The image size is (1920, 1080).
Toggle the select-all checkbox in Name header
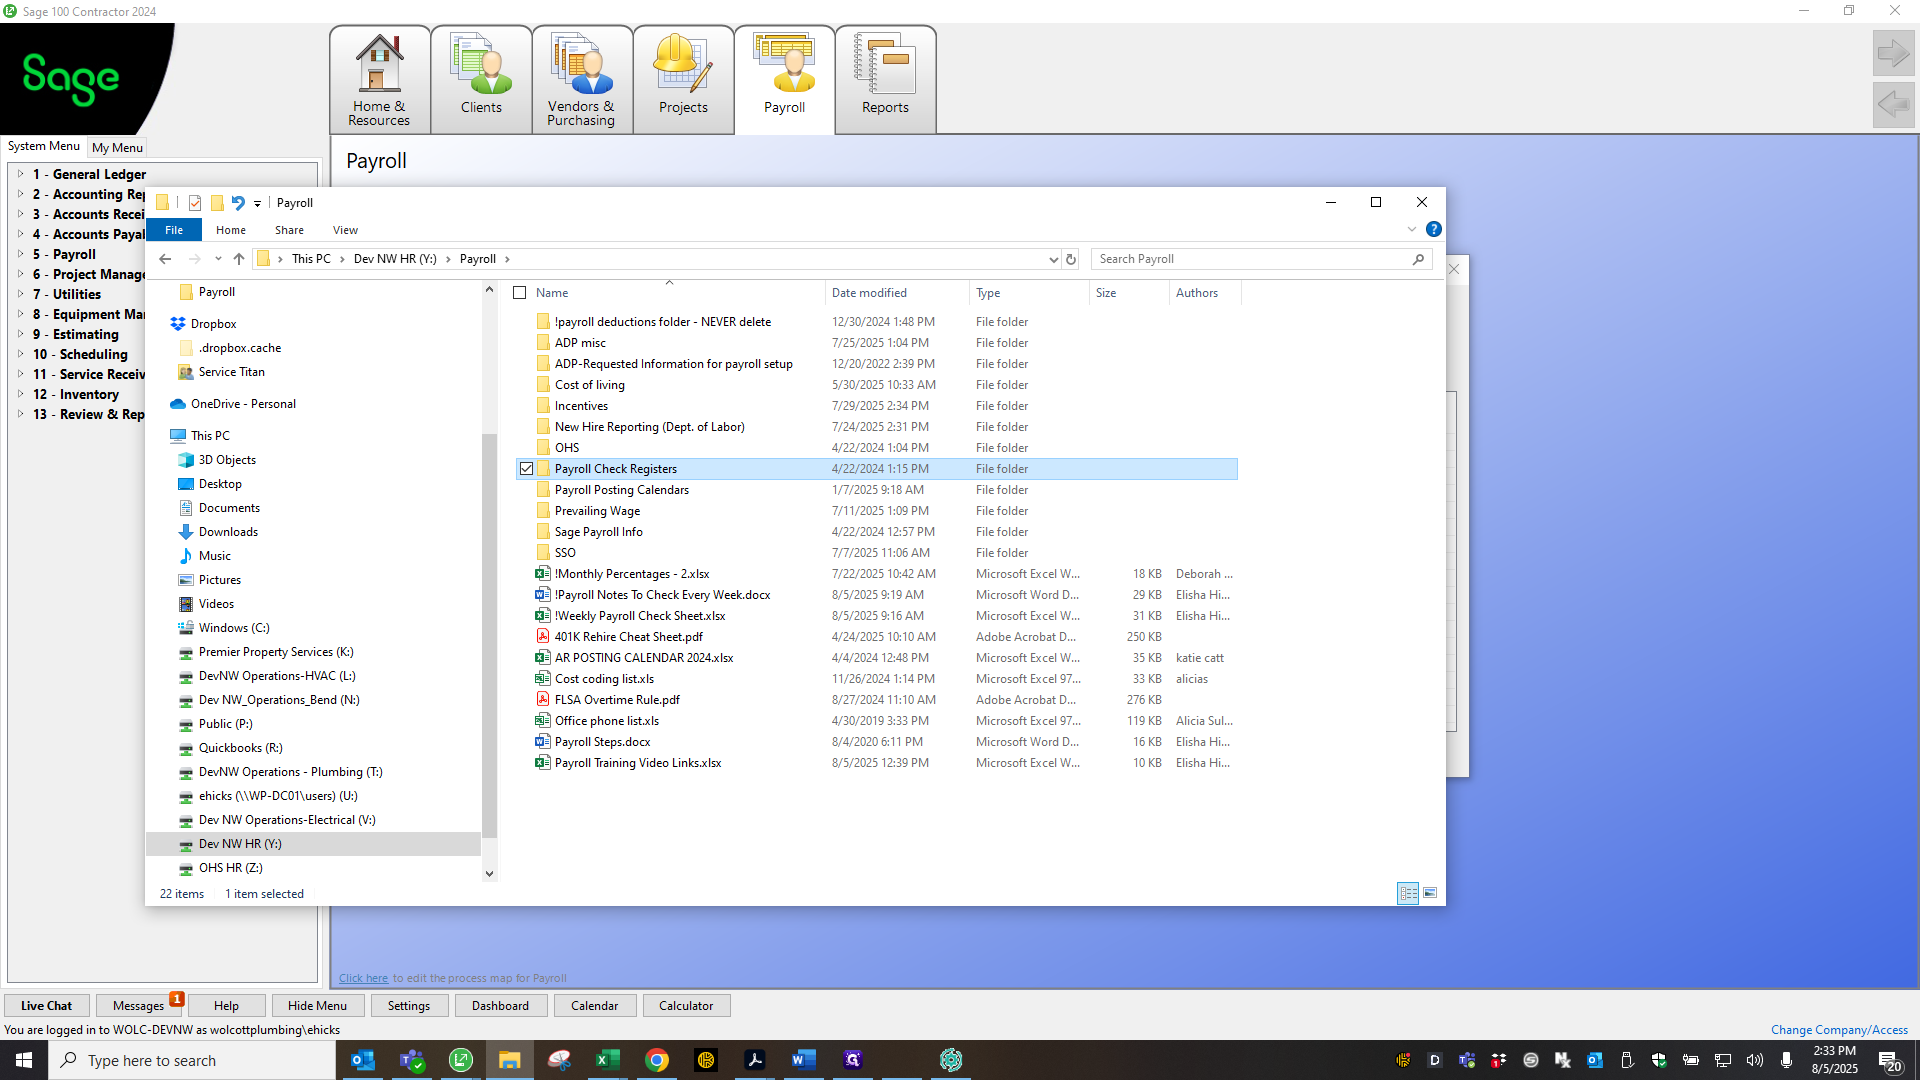click(x=520, y=293)
